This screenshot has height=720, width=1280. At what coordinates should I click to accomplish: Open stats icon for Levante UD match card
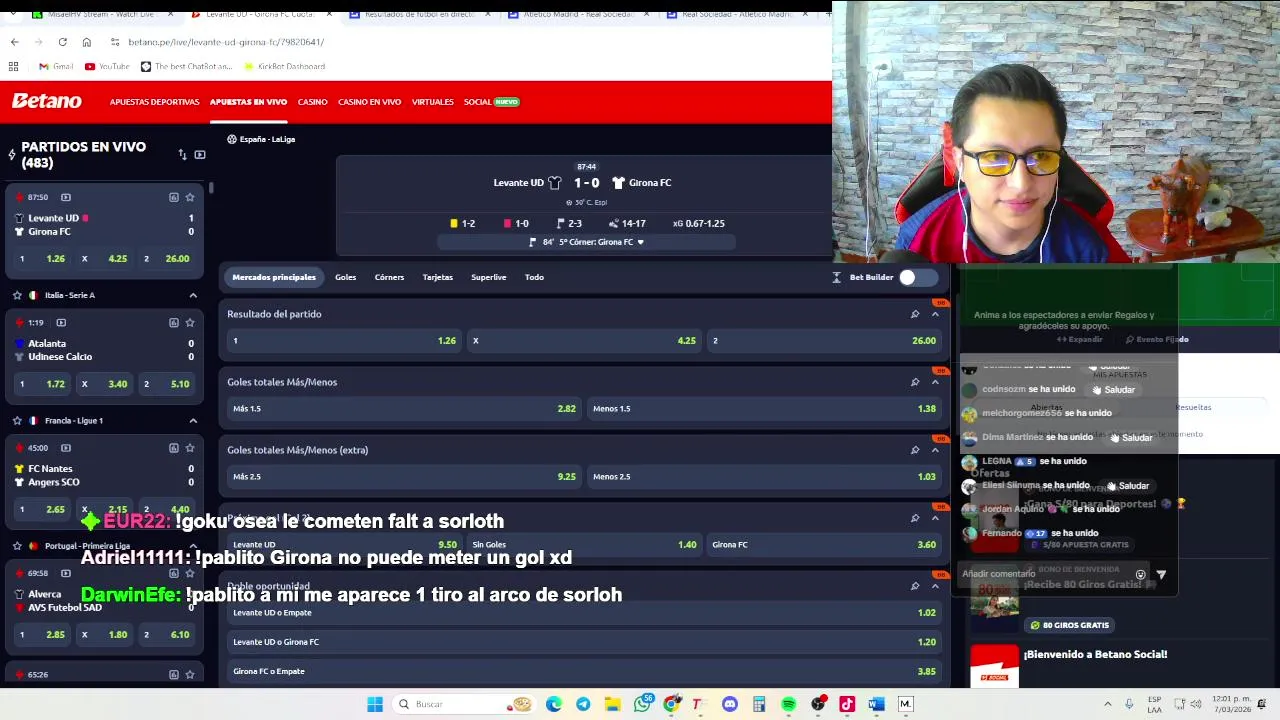coord(173,197)
